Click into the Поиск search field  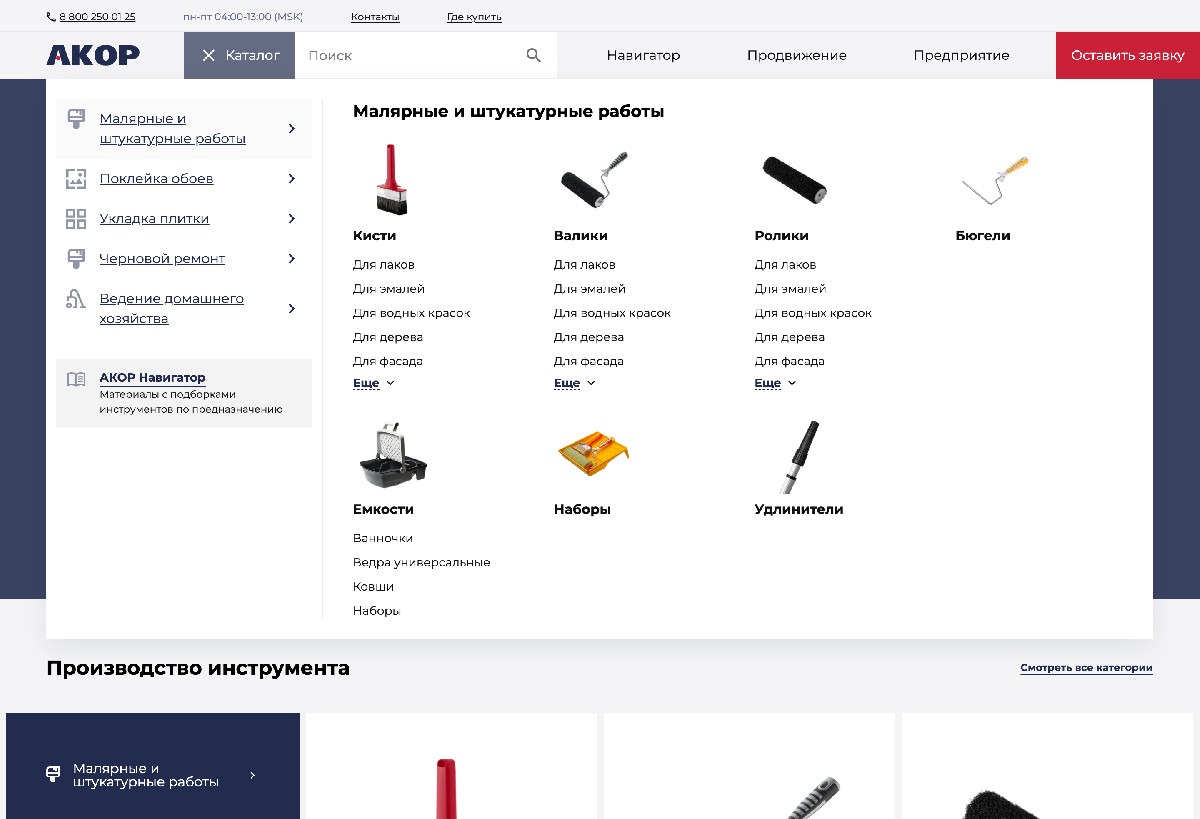410,56
